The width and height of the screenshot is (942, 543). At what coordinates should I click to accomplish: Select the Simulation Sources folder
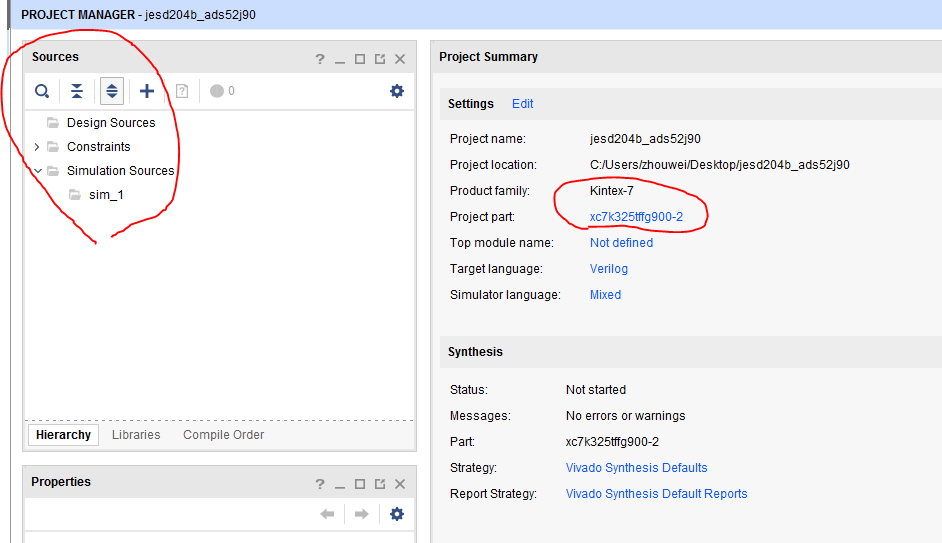click(x=120, y=171)
